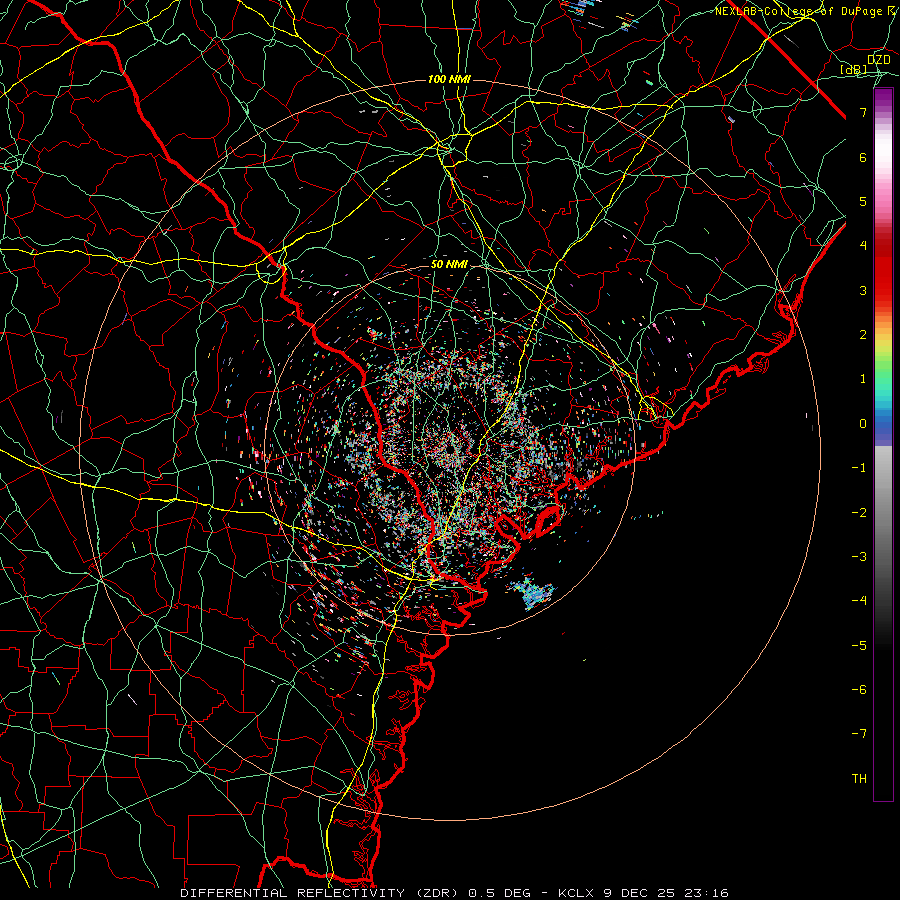
Task: Click the "4" value on the scale
Action: (863, 246)
